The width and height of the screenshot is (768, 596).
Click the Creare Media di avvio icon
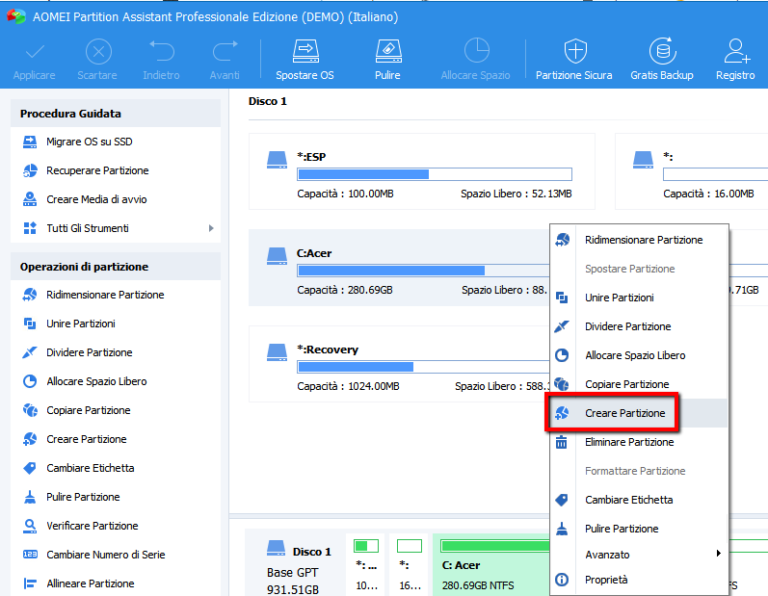point(30,199)
